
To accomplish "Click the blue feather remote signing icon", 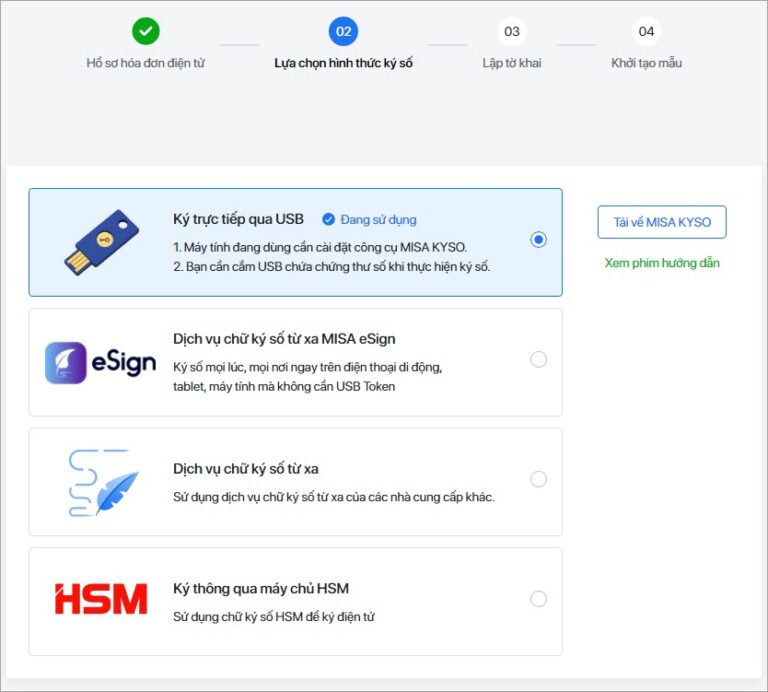I will (103, 482).
